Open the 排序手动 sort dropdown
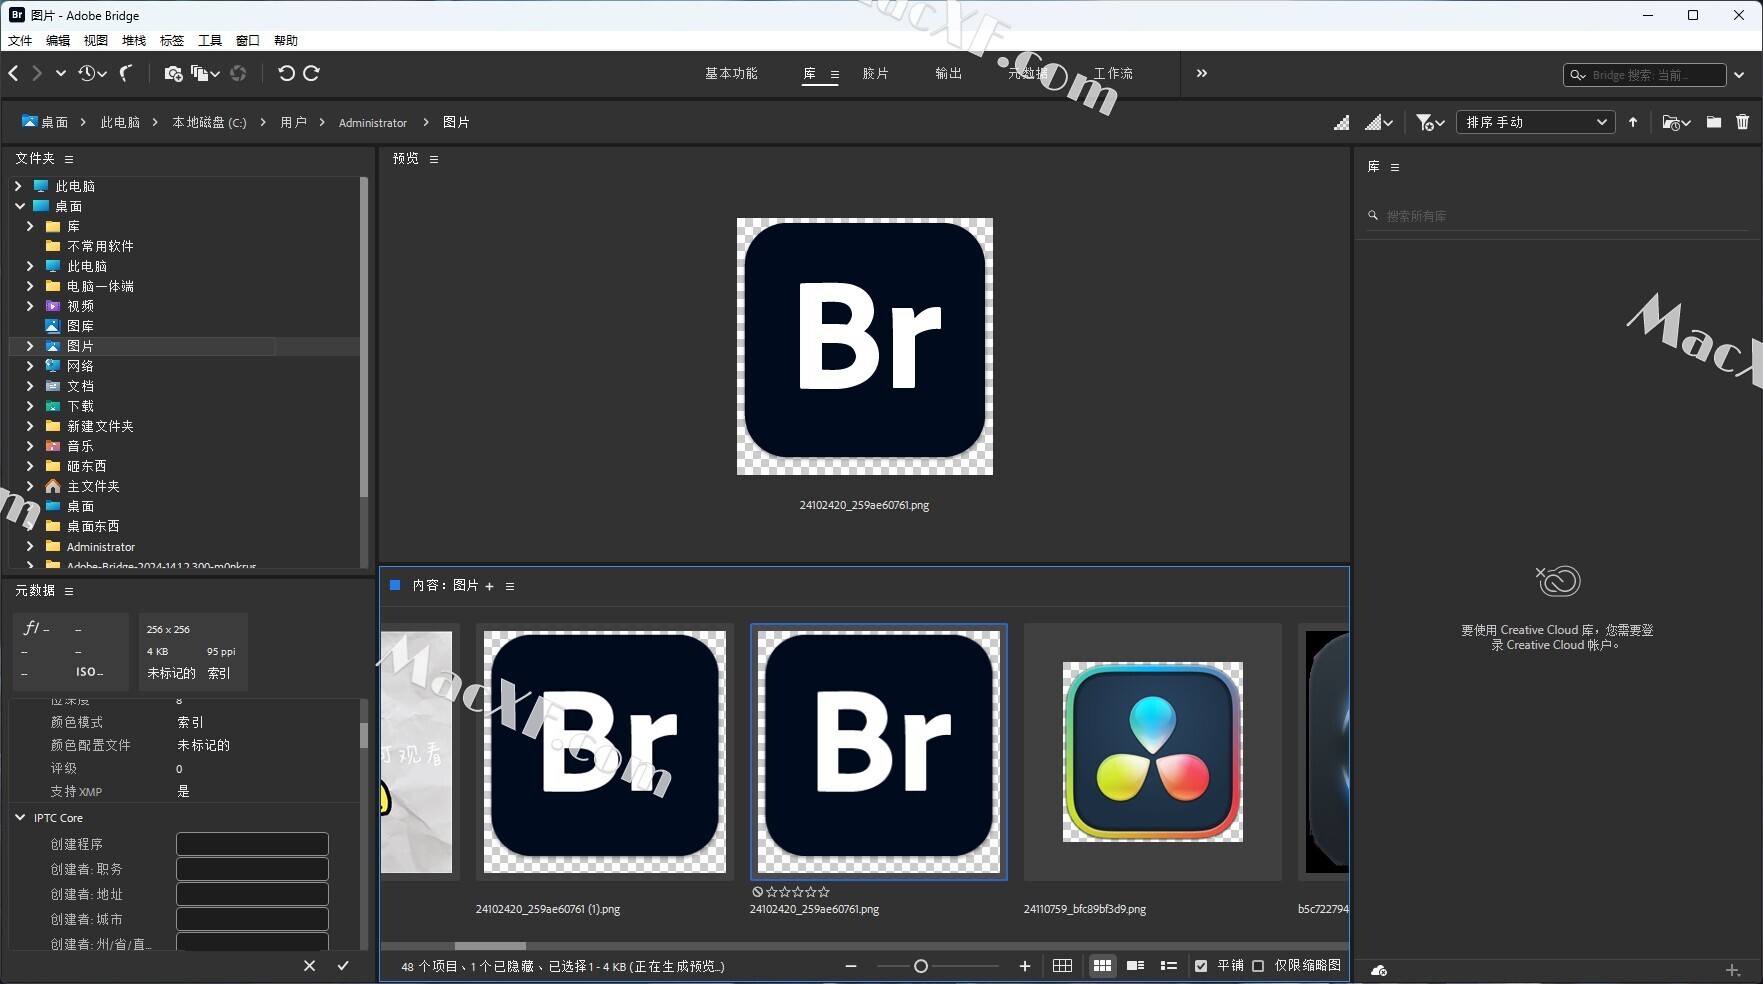This screenshot has height=984, width=1763. click(x=1536, y=122)
